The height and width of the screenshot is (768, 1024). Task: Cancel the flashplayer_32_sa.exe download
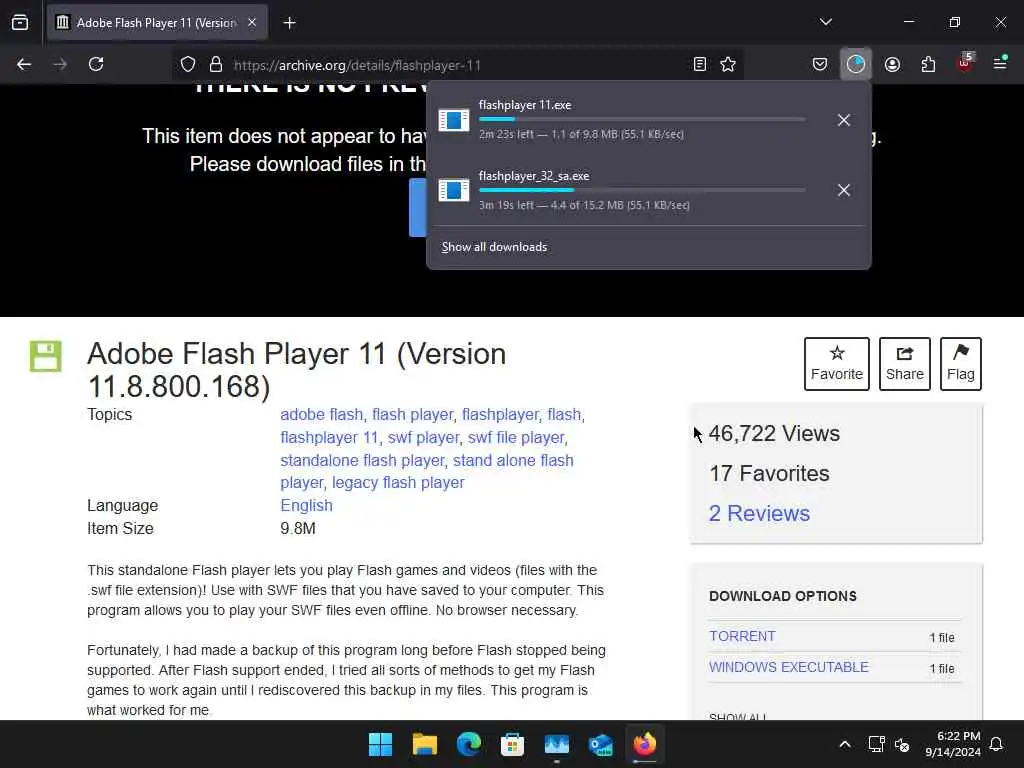pyautogui.click(x=844, y=190)
